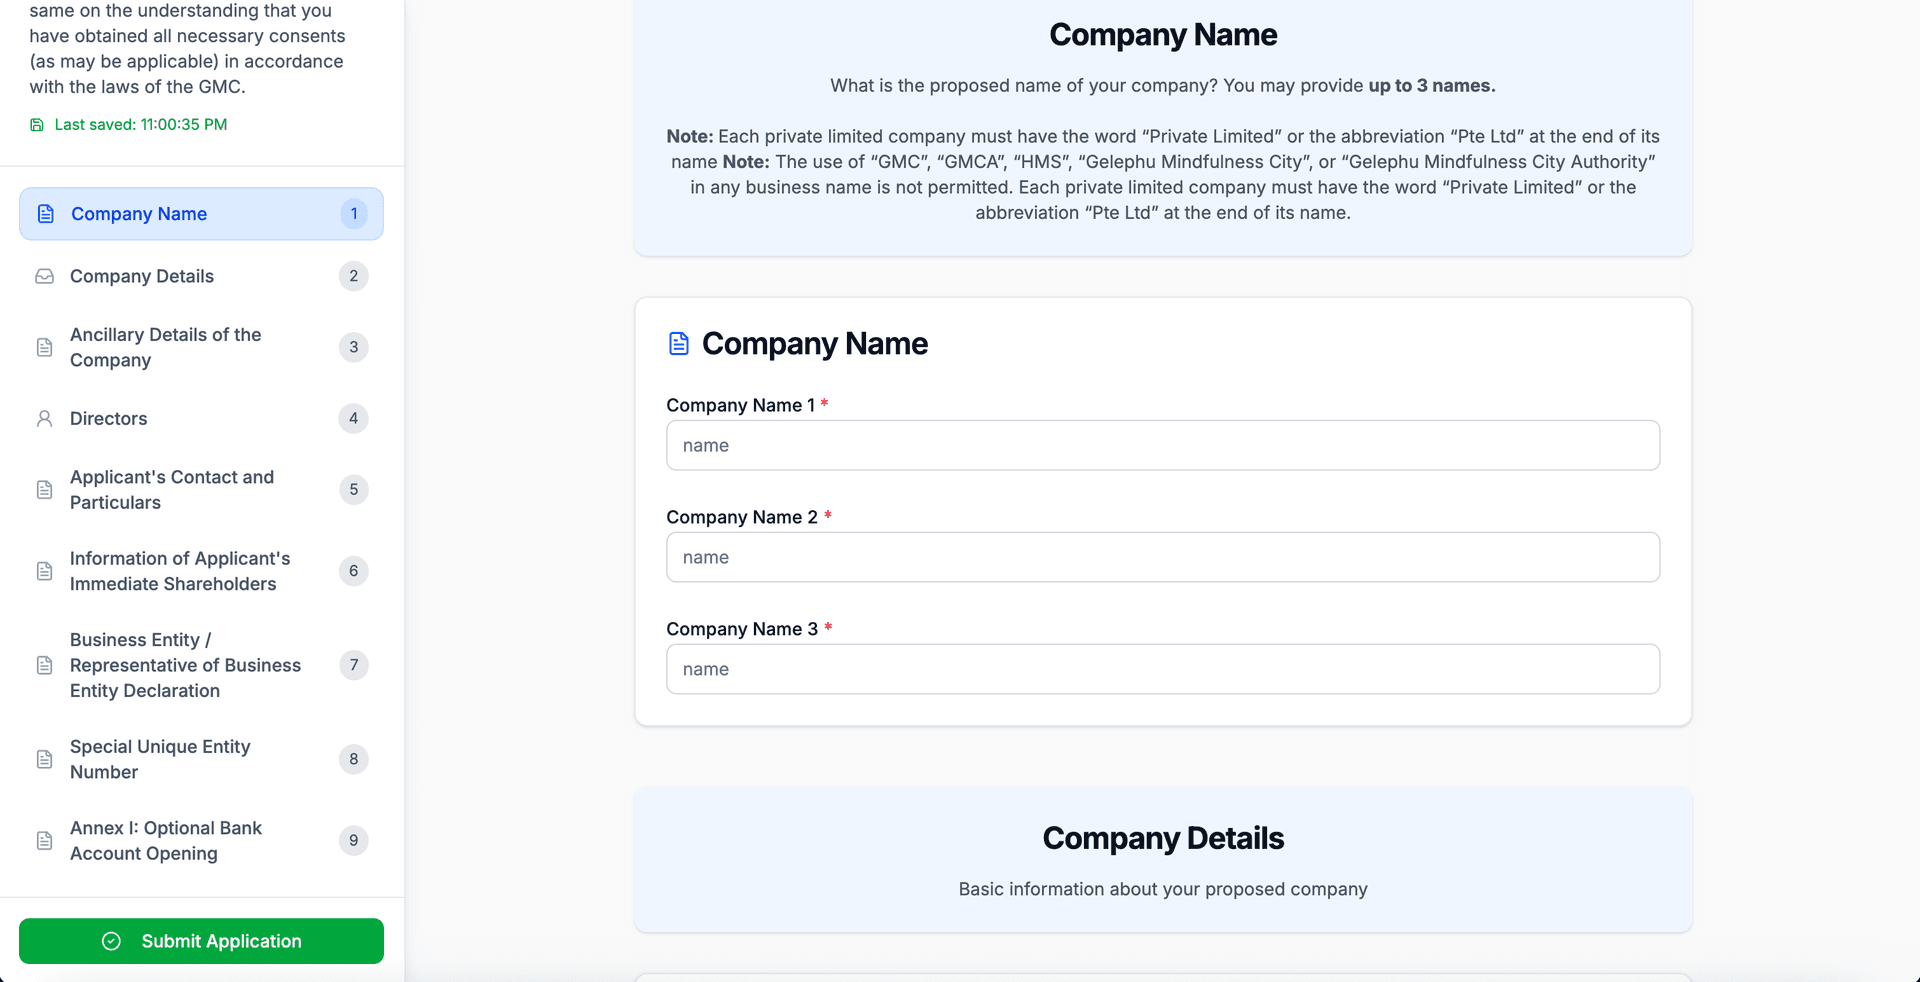Click the document icon for Applicant's Contact section
This screenshot has height=982, width=1920.
(x=44, y=490)
